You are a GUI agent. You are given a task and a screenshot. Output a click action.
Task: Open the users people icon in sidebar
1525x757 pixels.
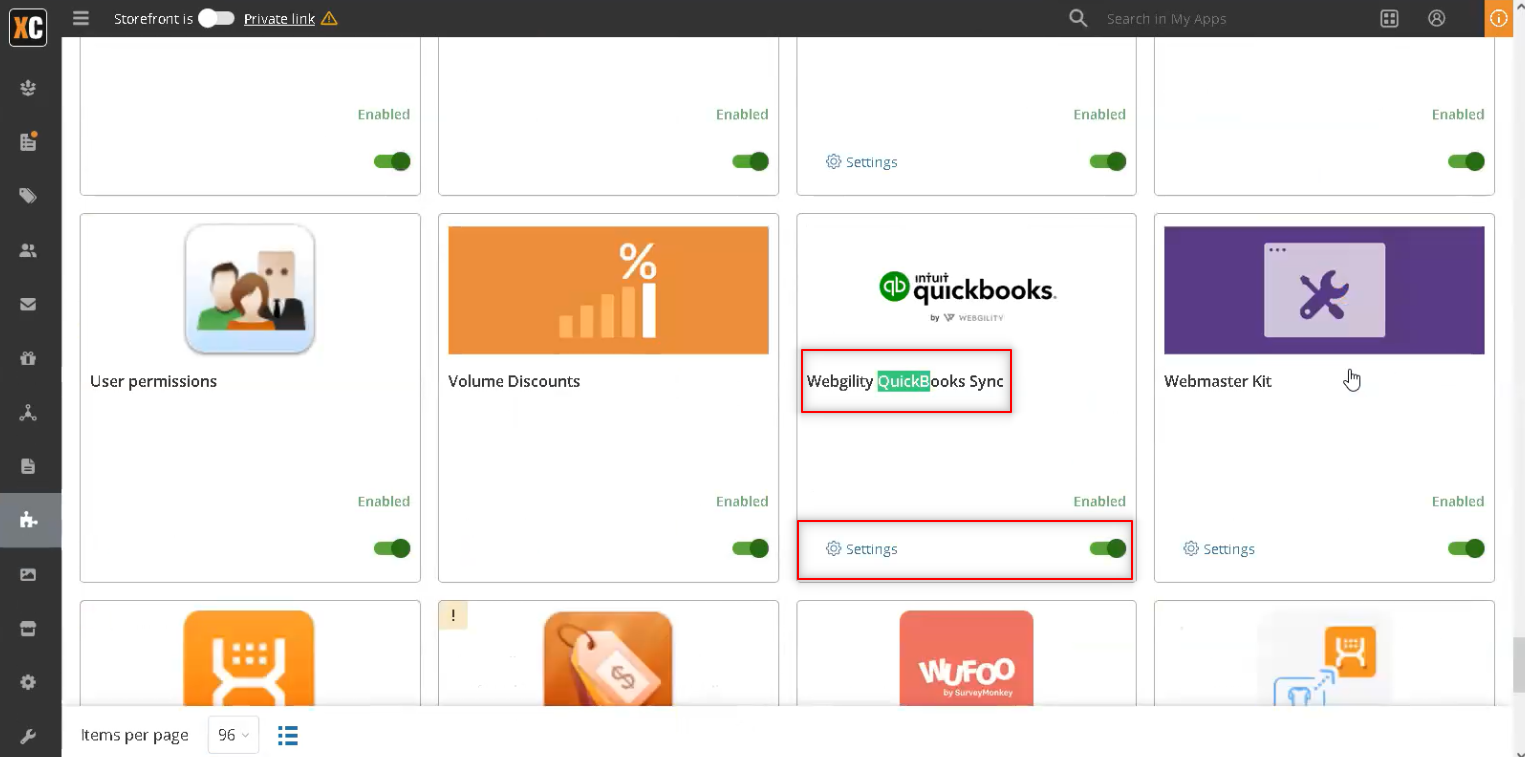28,251
